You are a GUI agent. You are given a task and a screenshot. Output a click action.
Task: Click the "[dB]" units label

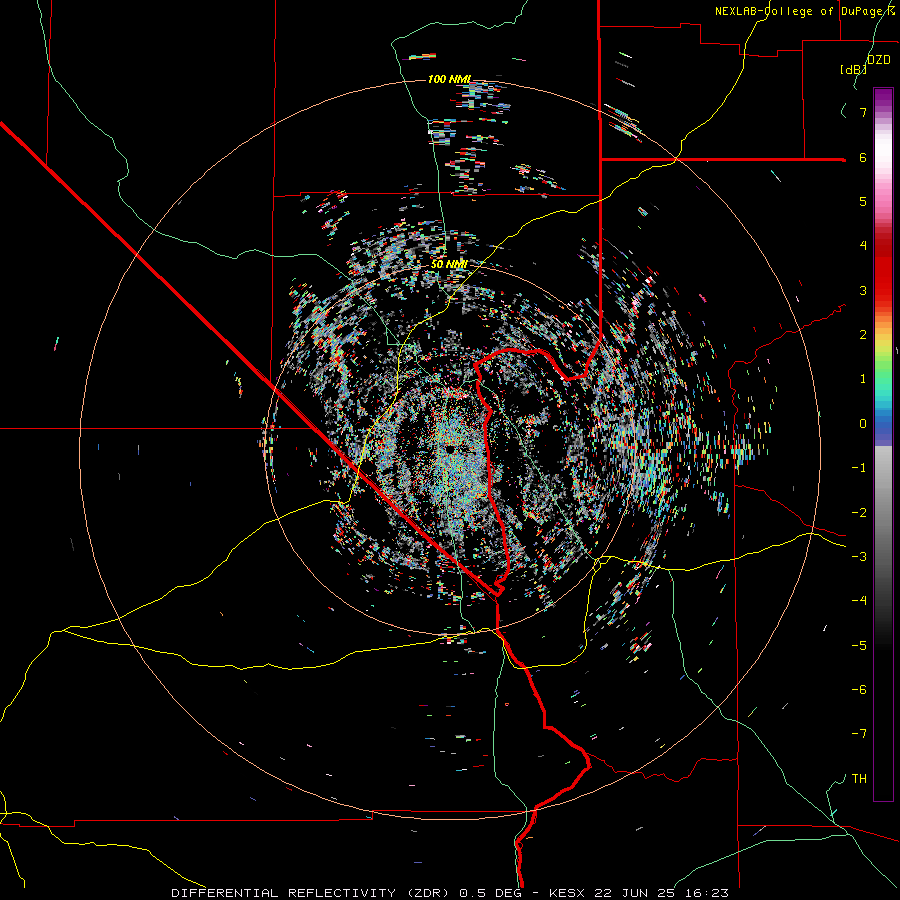click(x=853, y=70)
